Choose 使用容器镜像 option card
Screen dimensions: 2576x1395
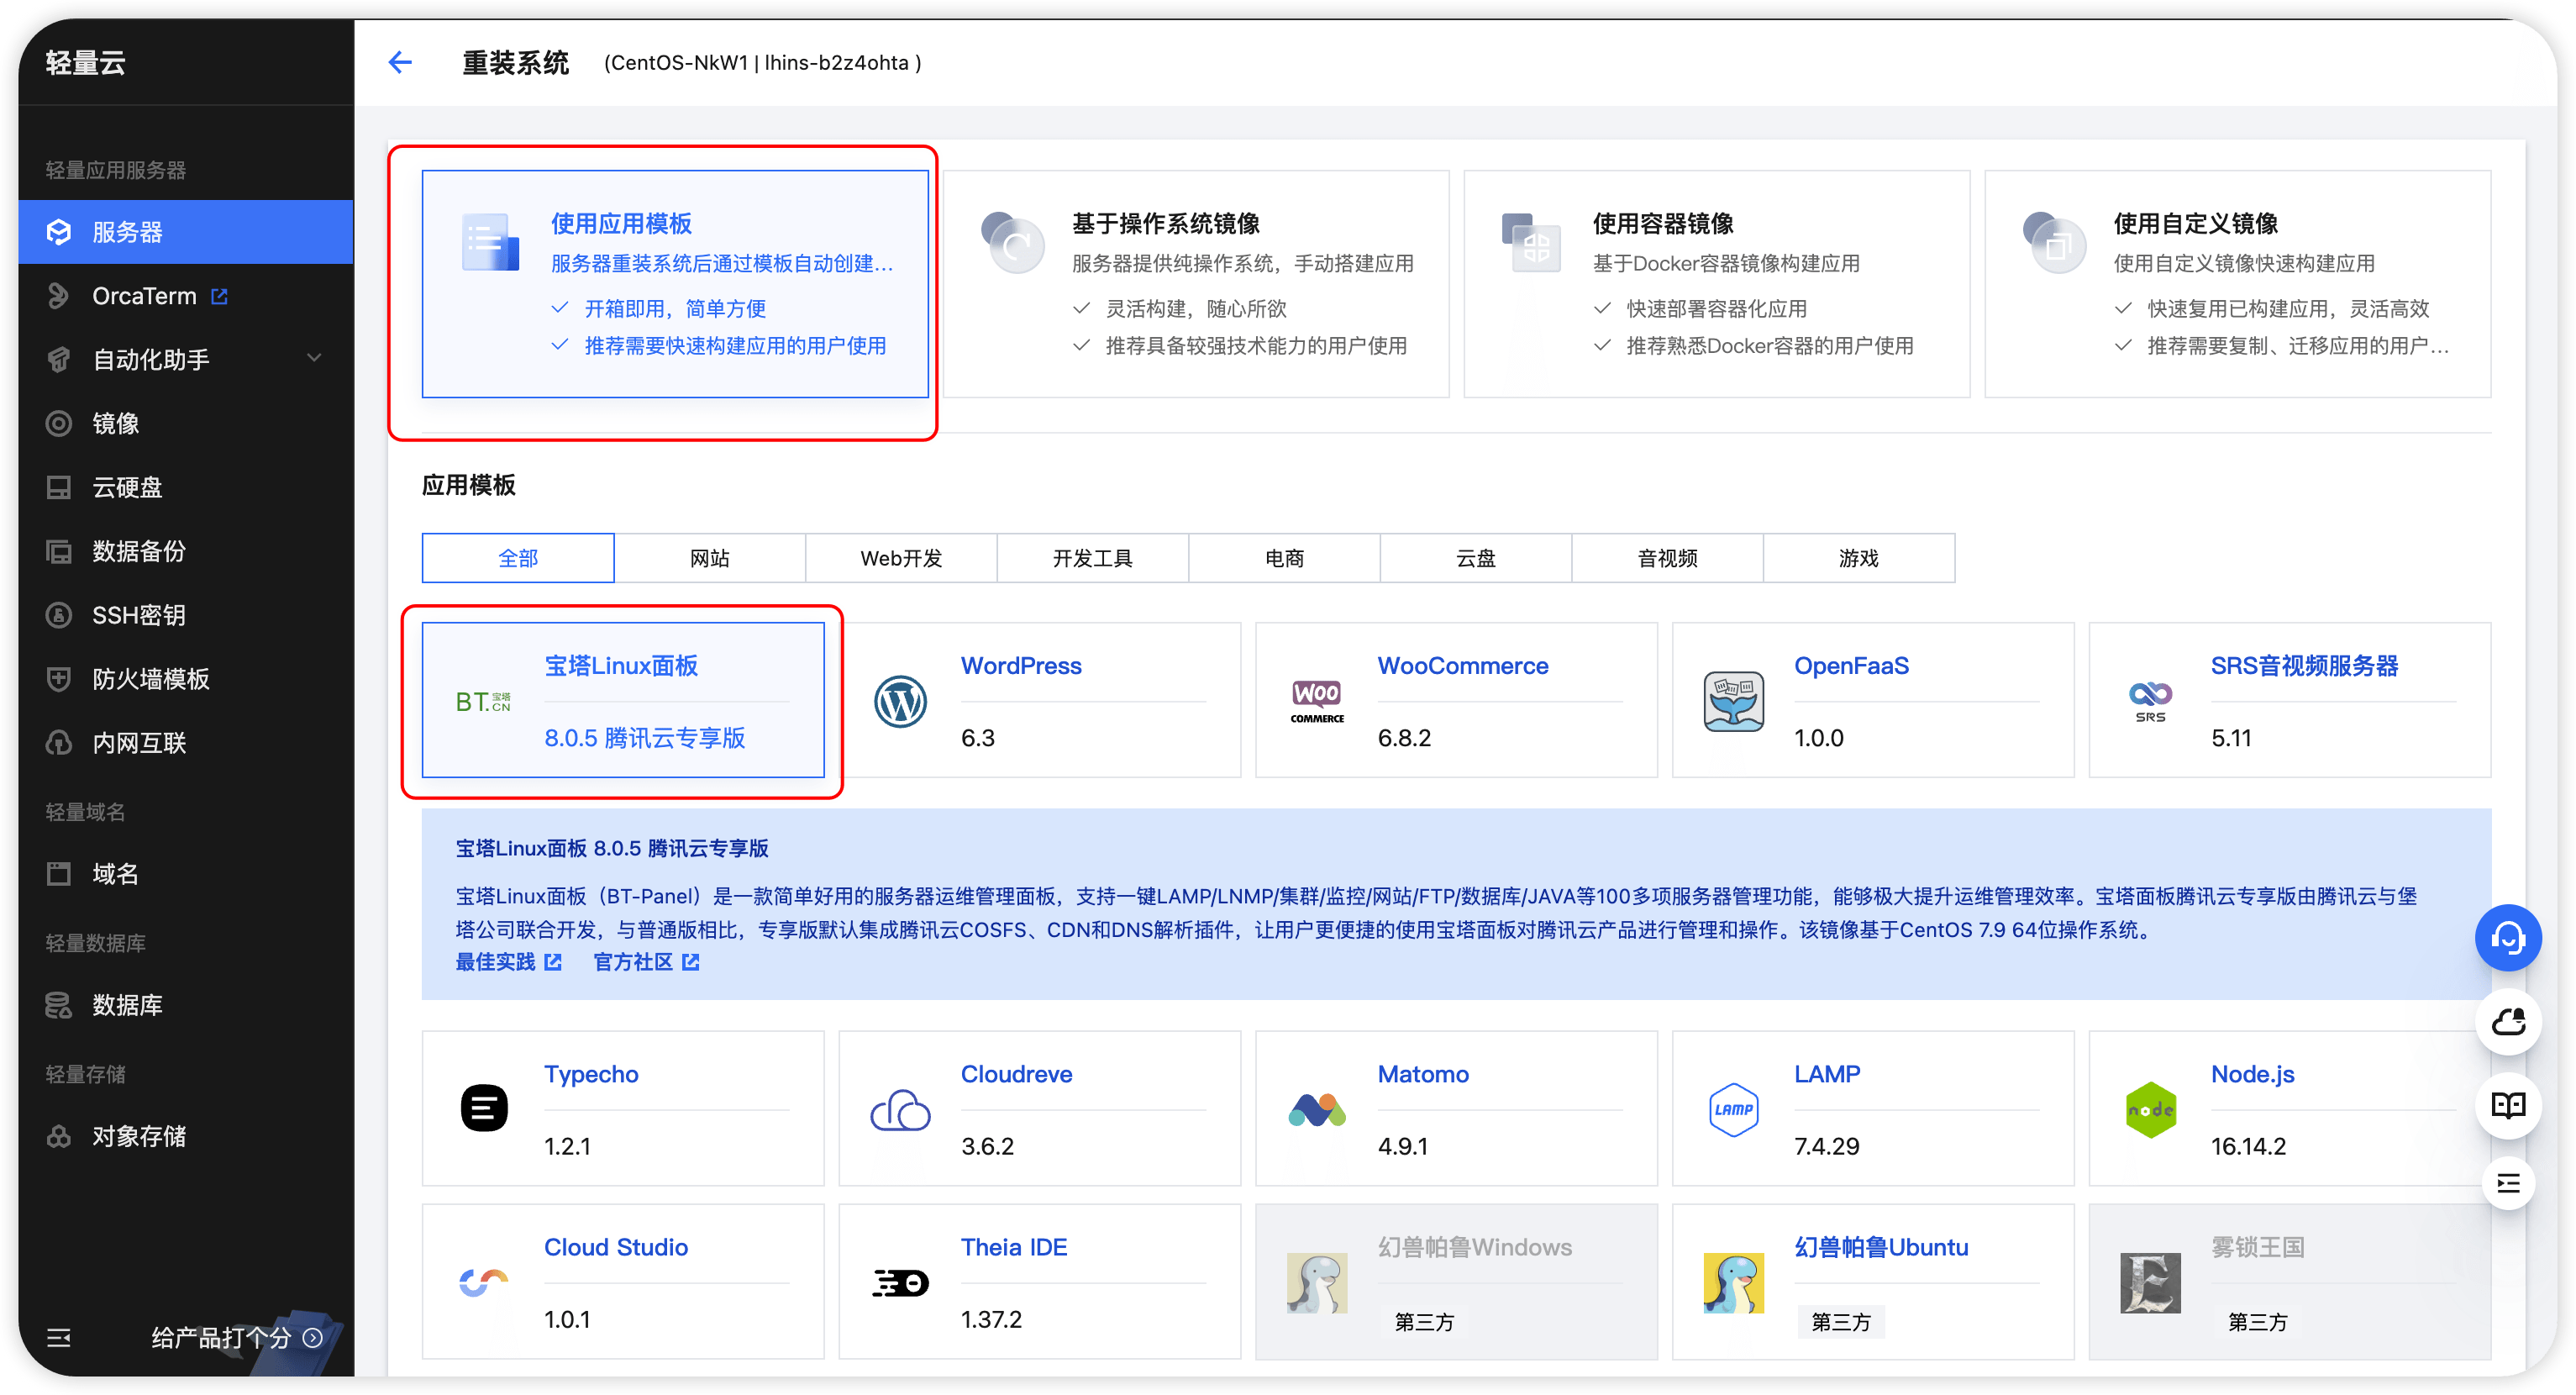(x=1716, y=284)
